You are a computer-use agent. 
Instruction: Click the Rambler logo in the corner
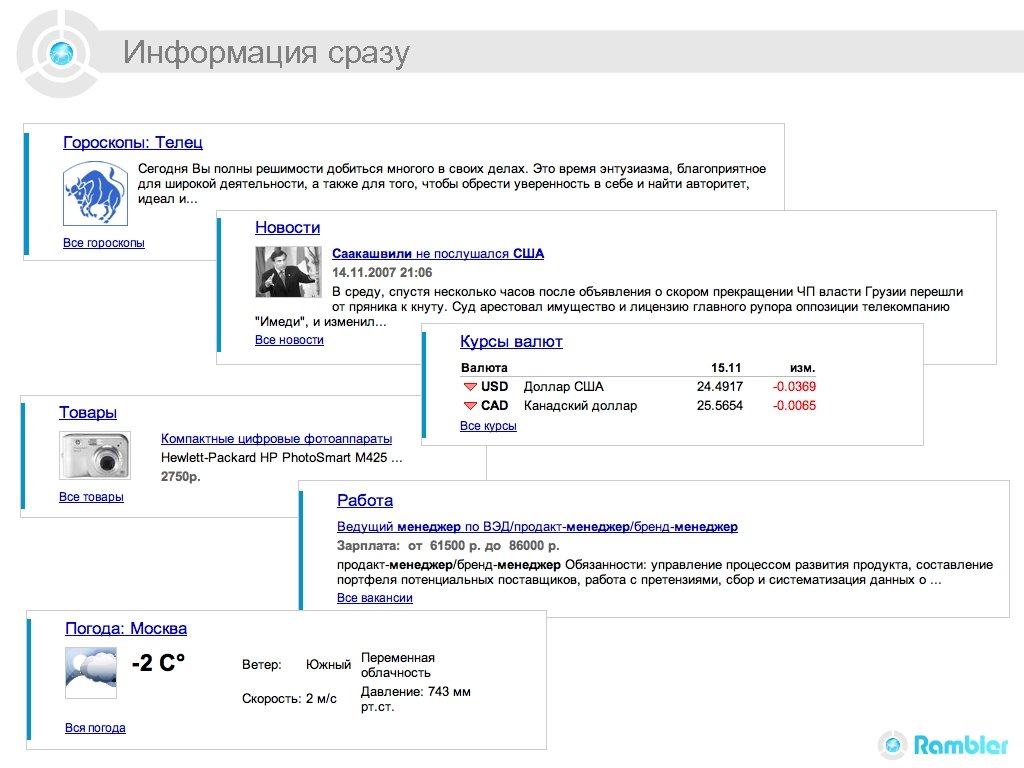(943, 744)
